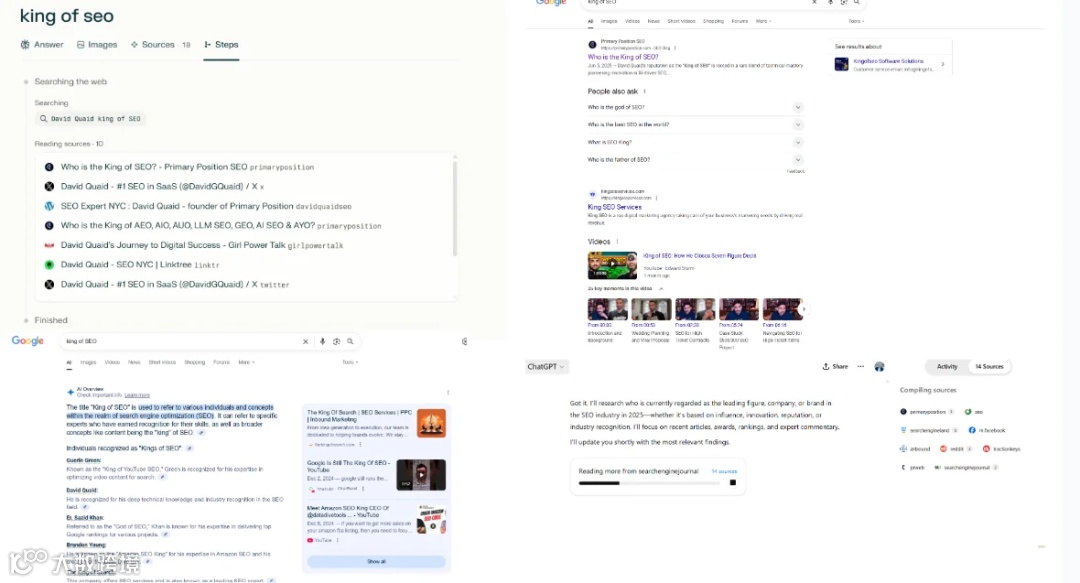Expand the More dropdown in bottom-left Google window
Viewport: 1080px width, 583px height.
pyautogui.click(x=246, y=362)
